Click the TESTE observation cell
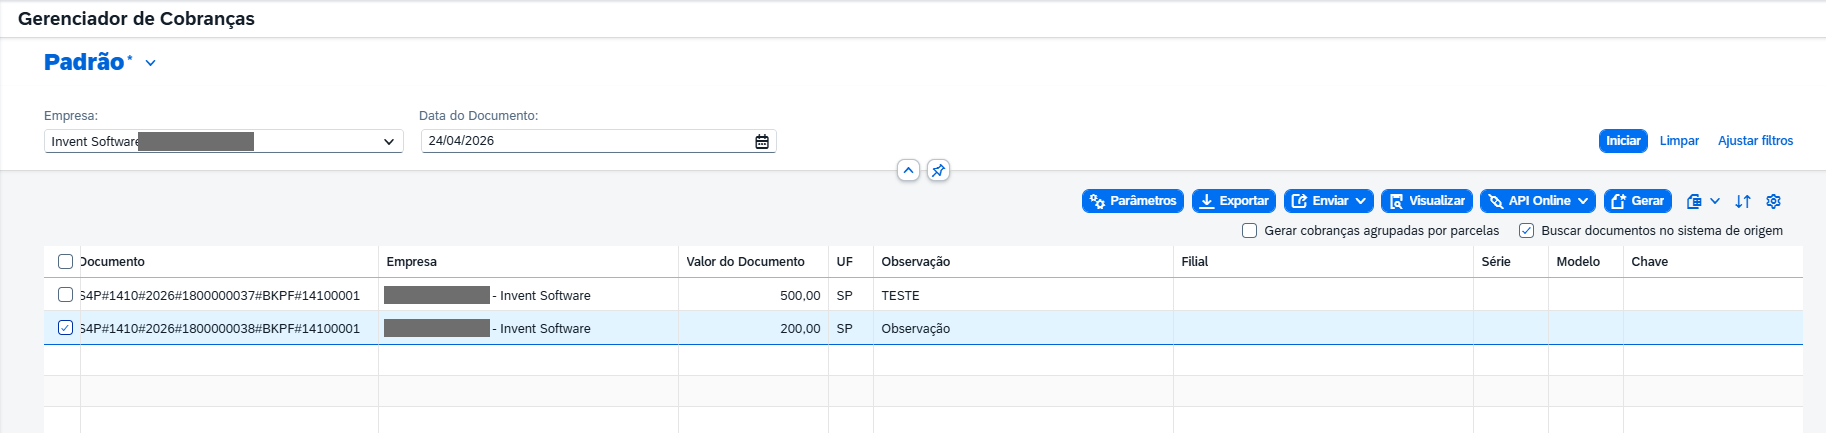This screenshot has height=433, width=1826. (x=1023, y=295)
